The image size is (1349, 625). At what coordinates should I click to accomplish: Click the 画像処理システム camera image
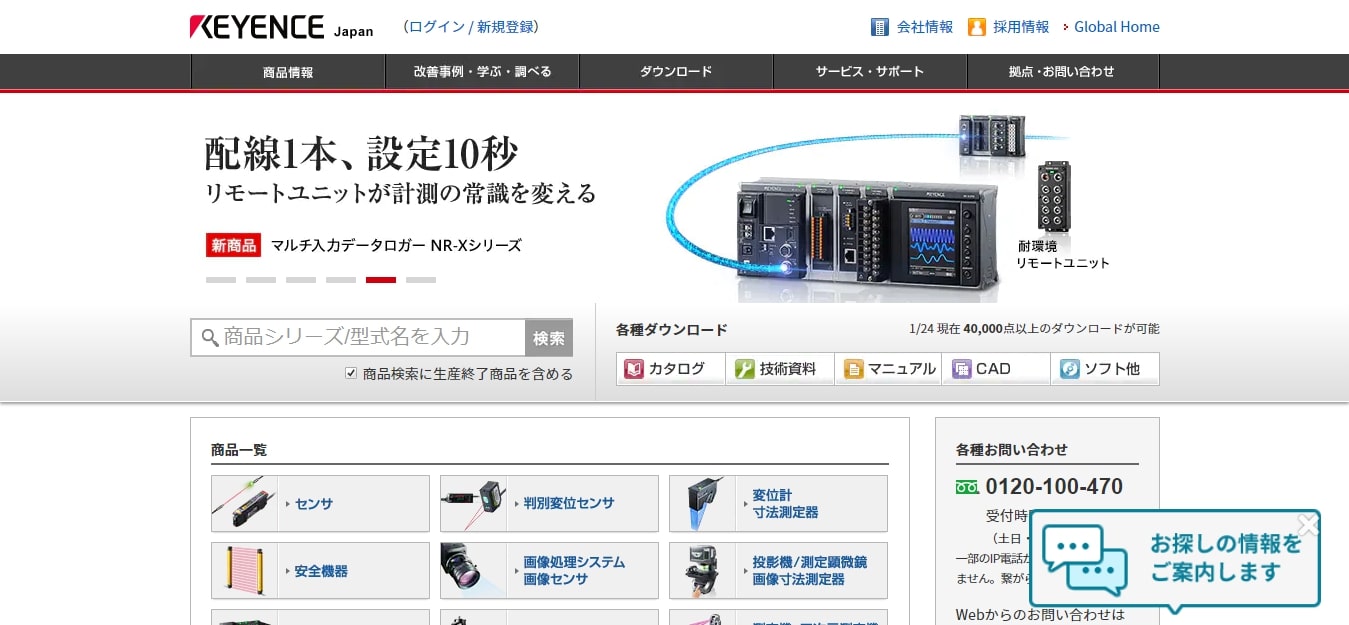(473, 571)
